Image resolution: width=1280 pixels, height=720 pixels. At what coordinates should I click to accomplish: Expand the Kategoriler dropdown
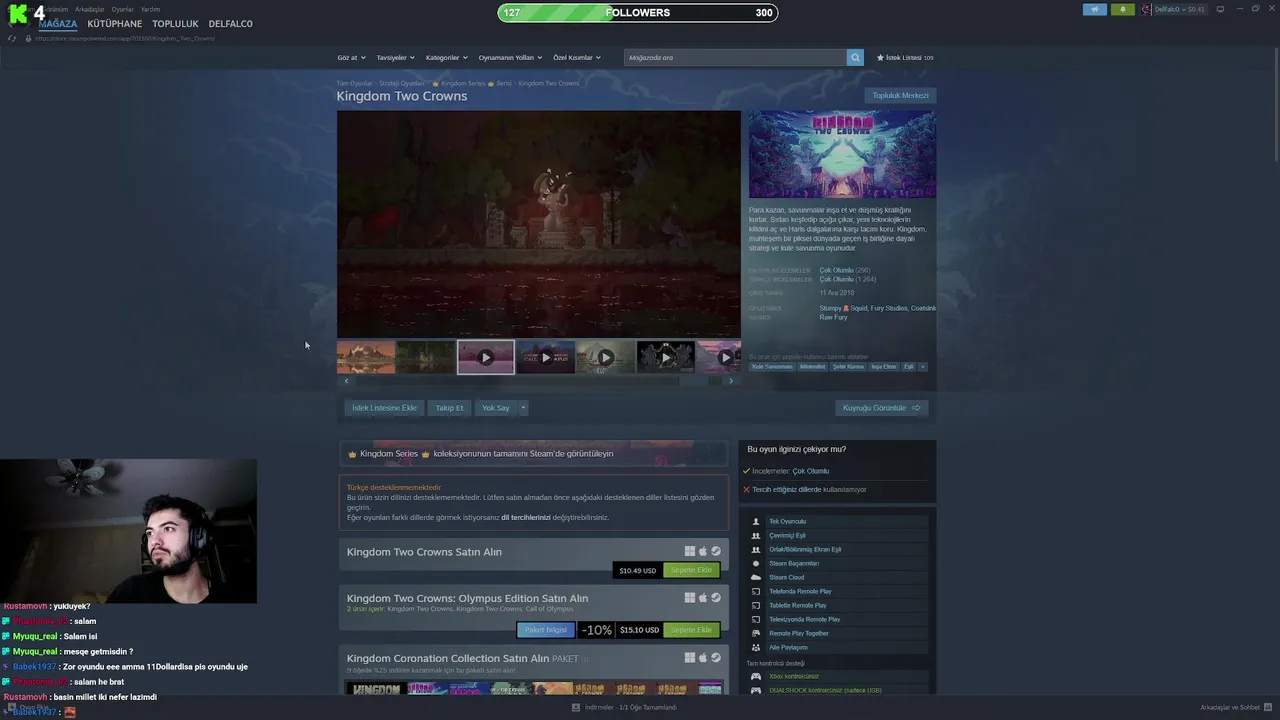(446, 58)
